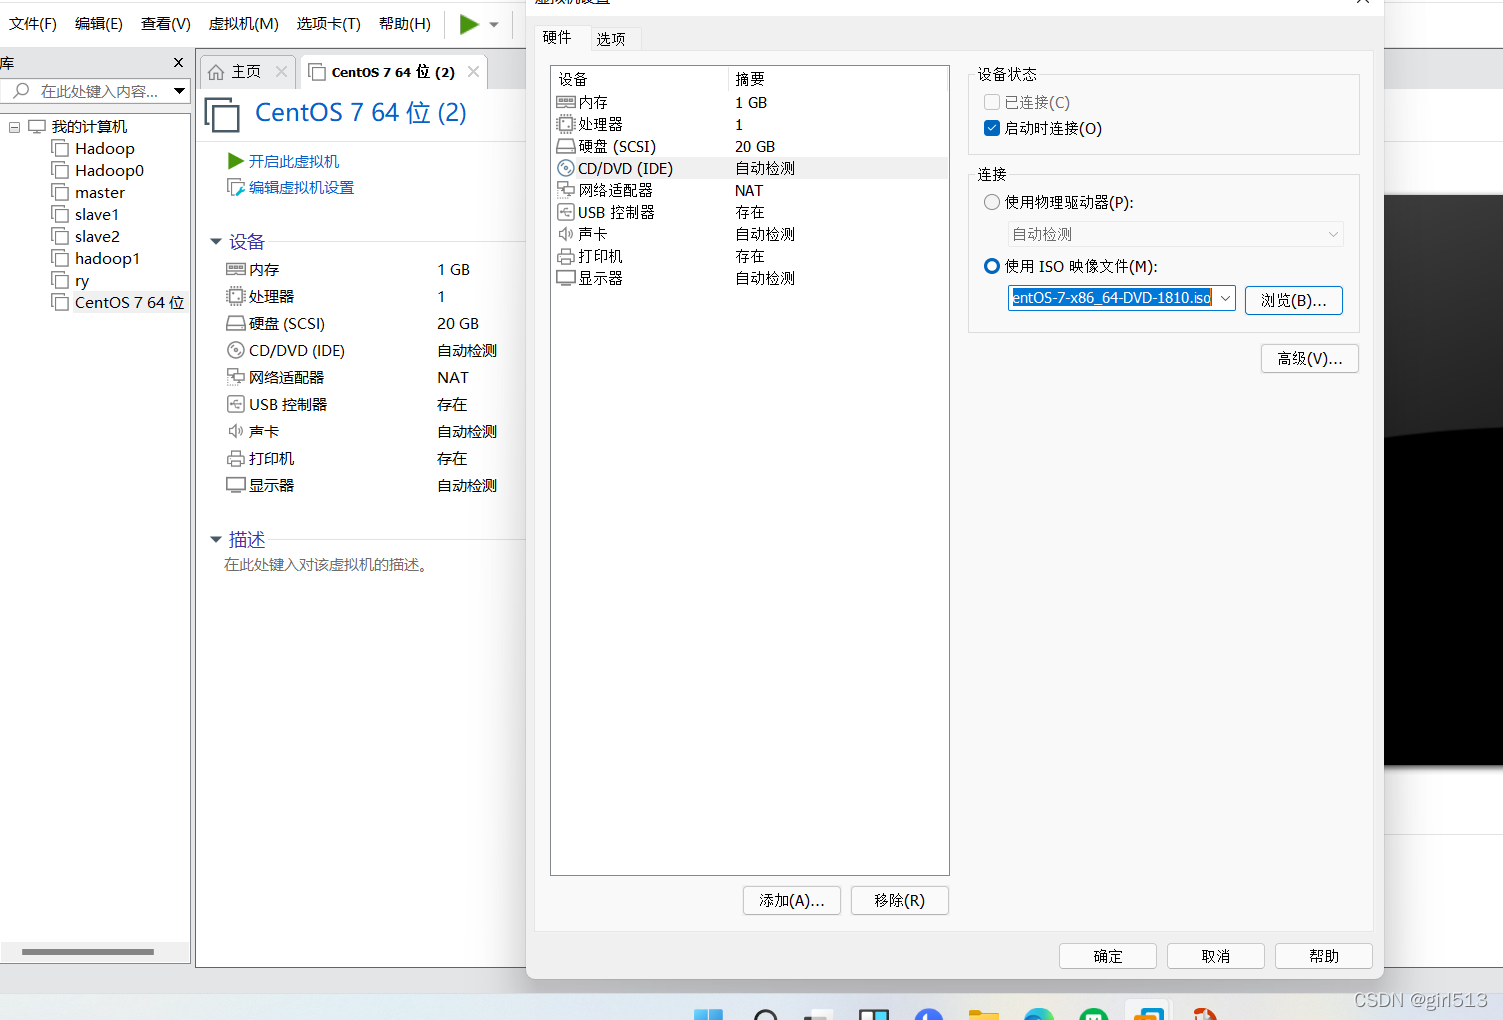Select 声卡 icon in hardware device list
The height and width of the screenshot is (1020, 1503).
pyautogui.click(x=566, y=234)
